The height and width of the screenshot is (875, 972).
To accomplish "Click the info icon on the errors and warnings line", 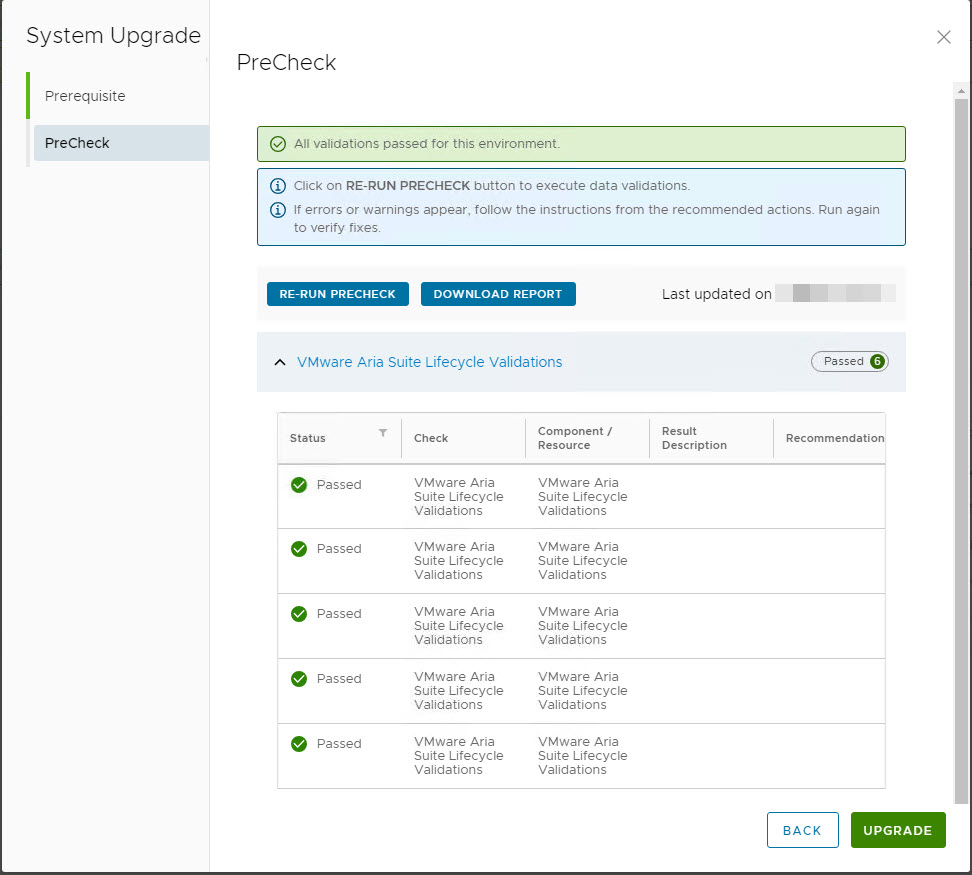I will (x=278, y=210).
